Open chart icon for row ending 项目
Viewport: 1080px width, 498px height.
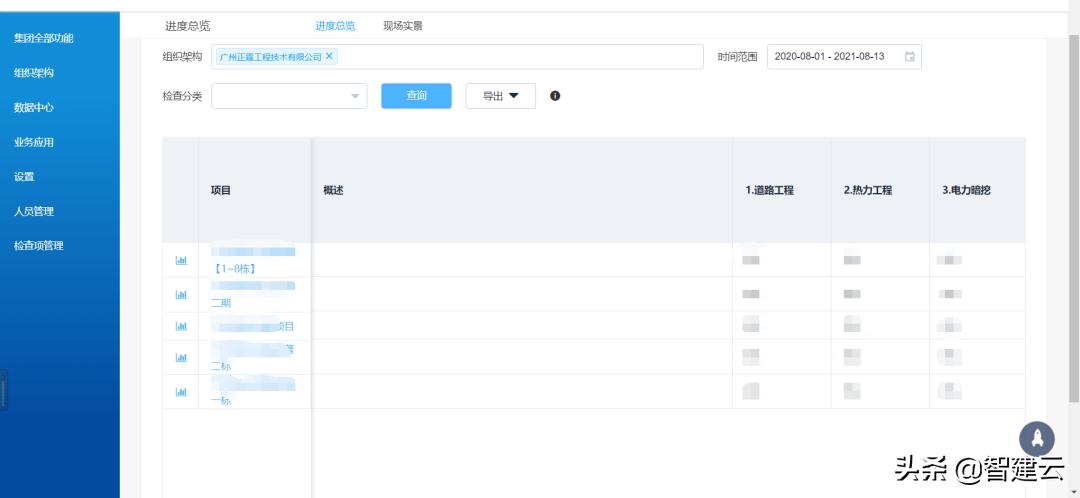[181, 326]
